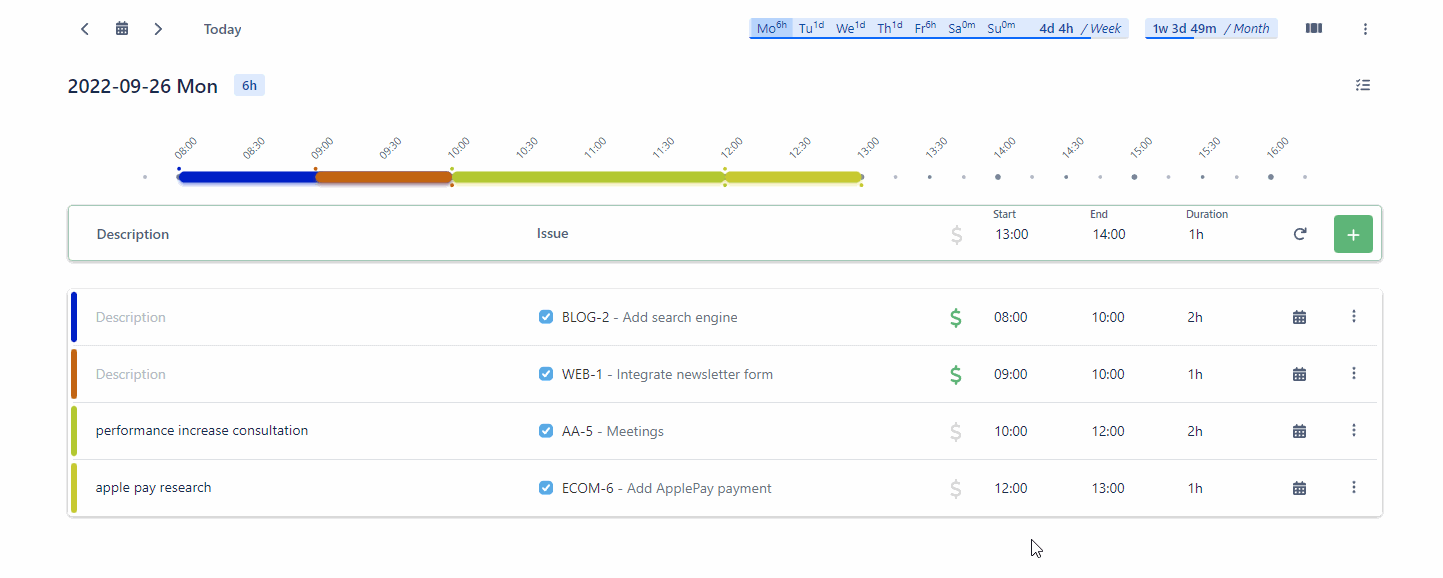Go to the previous day arrow
The width and height of the screenshot is (1443, 578).
tap(85, 29)
